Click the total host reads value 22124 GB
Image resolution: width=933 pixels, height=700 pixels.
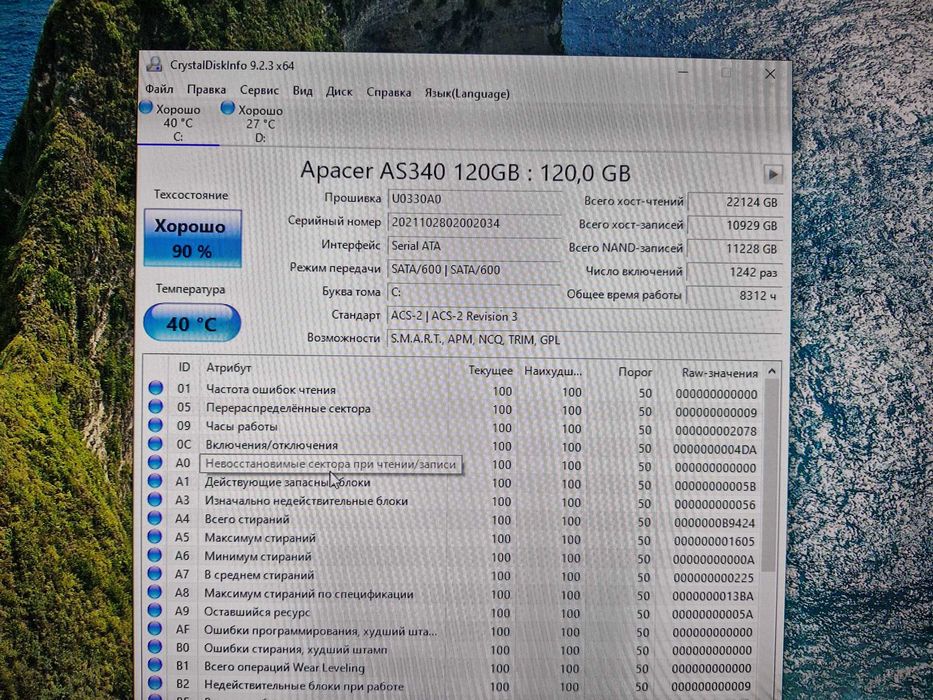coord(734,202)
